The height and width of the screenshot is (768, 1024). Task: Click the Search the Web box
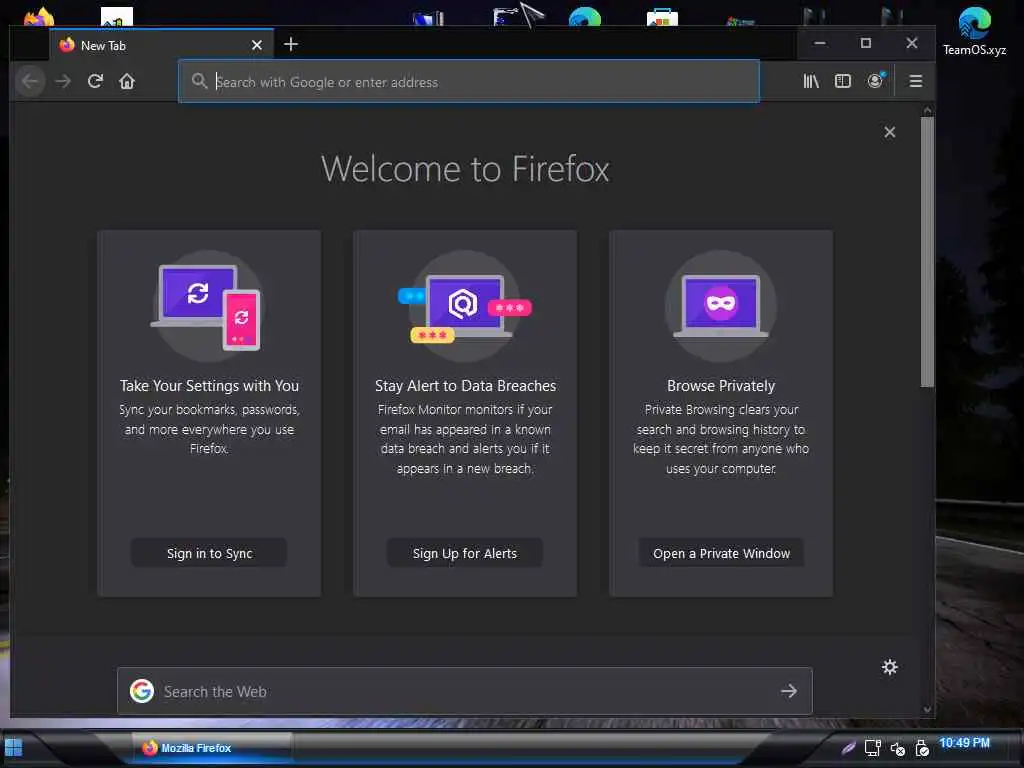point(465,691)
